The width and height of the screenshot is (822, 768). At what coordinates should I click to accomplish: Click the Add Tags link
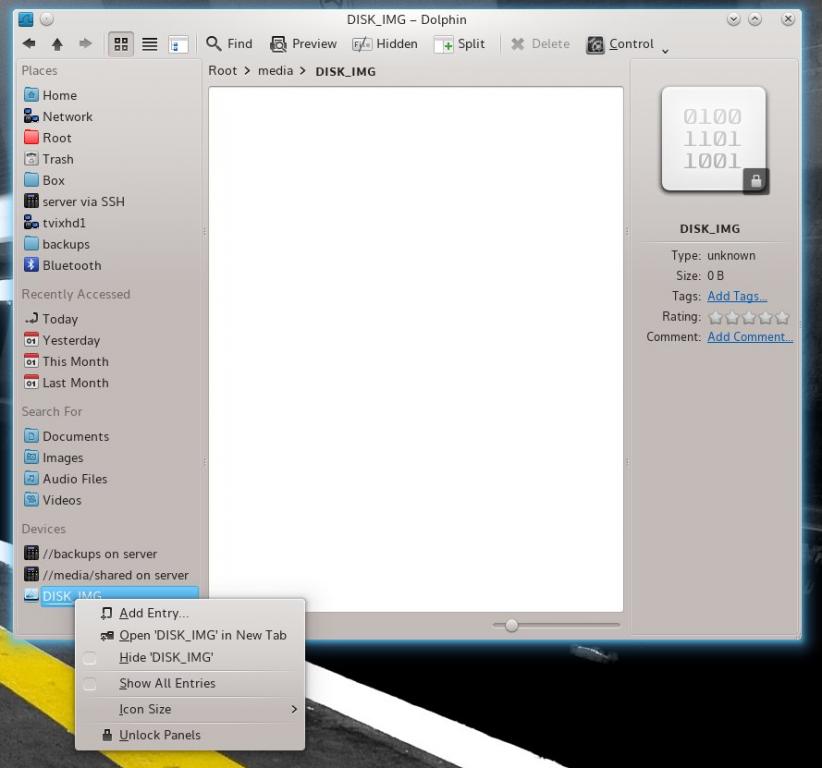pyautogui.click(x=737, y=296)
